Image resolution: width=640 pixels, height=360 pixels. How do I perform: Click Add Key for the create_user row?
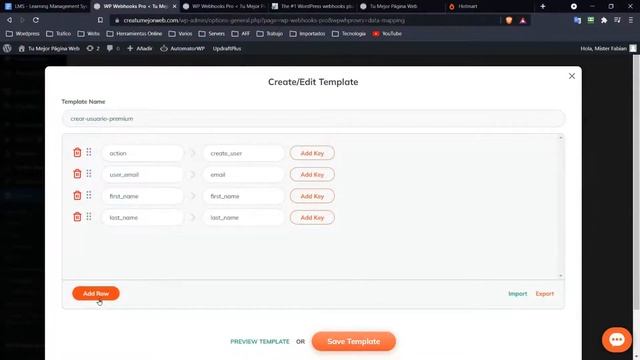coord(312,153)
